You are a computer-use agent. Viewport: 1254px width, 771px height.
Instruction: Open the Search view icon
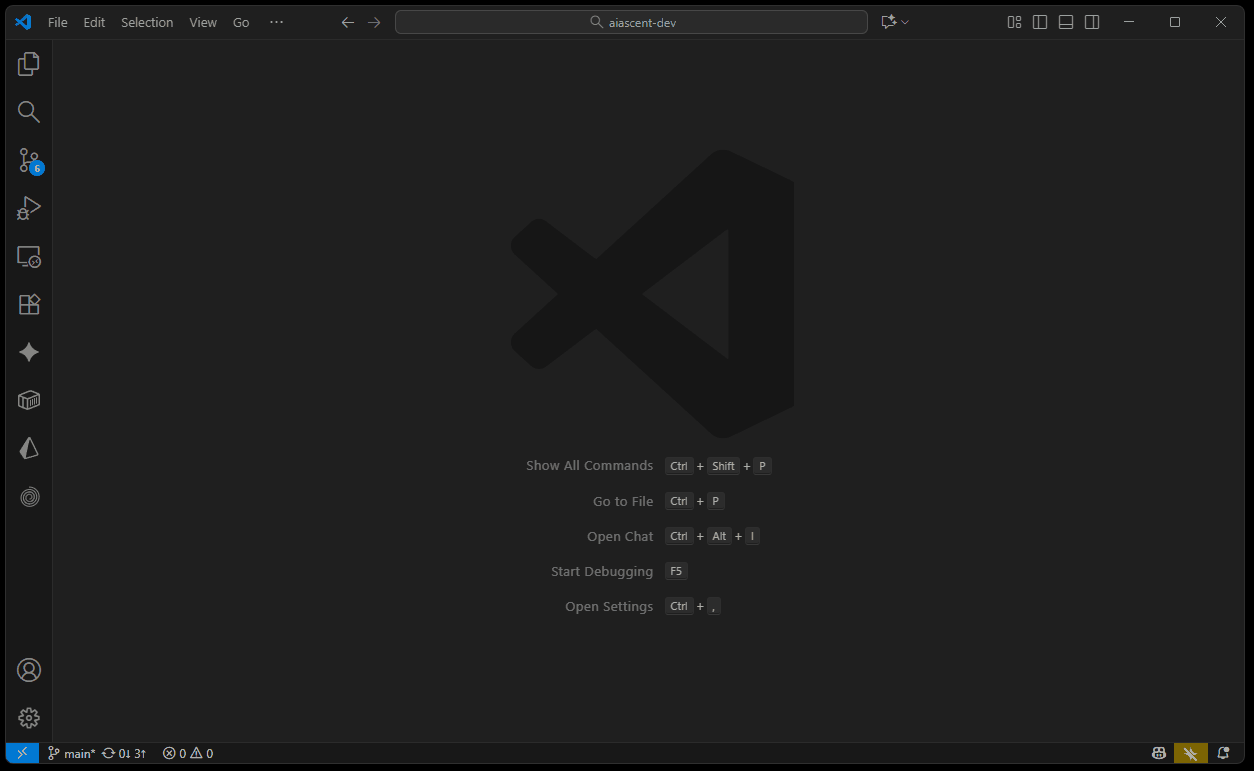click(29, 112)
